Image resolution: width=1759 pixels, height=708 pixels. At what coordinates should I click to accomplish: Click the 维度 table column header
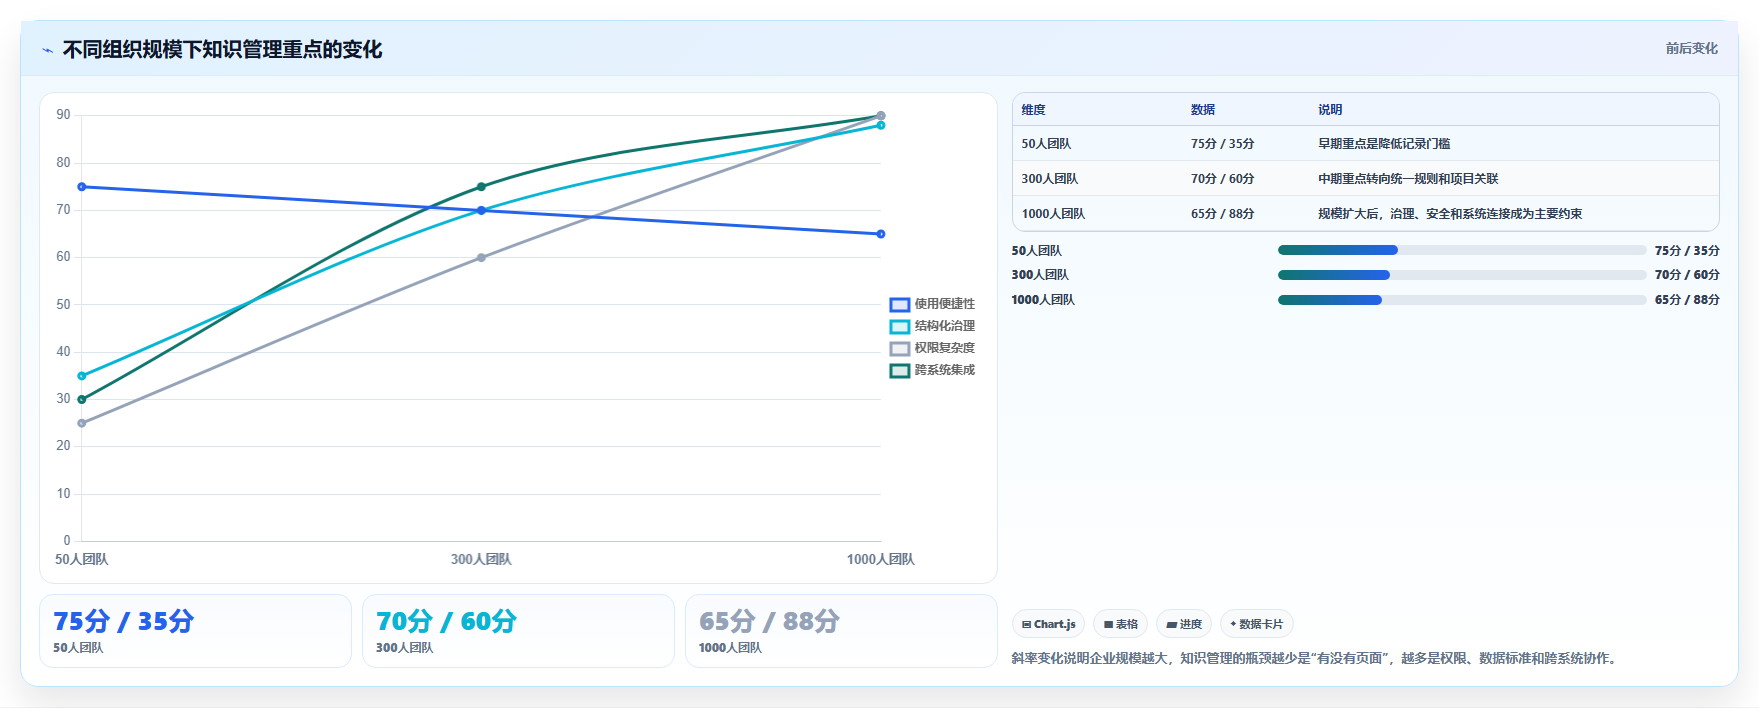click(x=1033, y=110)
